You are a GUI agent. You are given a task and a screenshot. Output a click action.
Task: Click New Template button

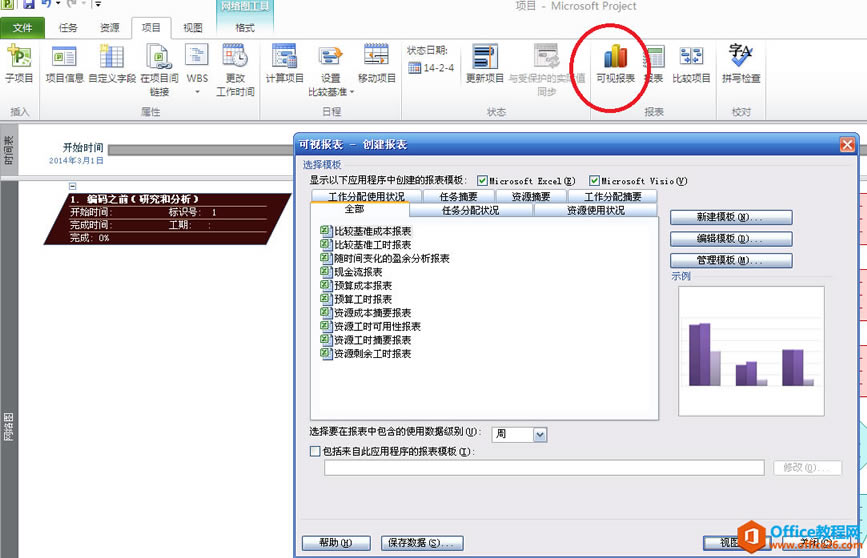point(731,217)
